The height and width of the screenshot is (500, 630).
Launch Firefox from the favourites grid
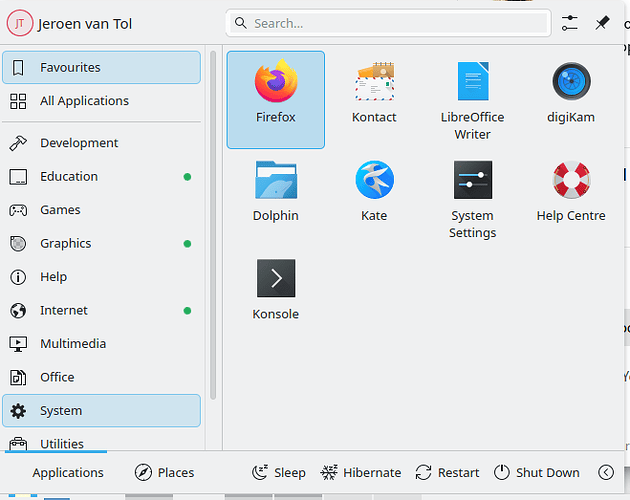click(276, 98)
